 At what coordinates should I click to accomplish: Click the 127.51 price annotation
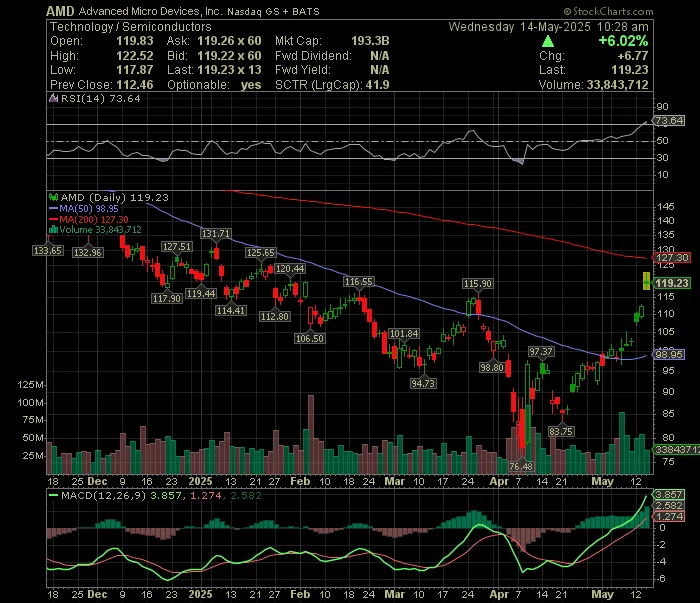[177, 246]
